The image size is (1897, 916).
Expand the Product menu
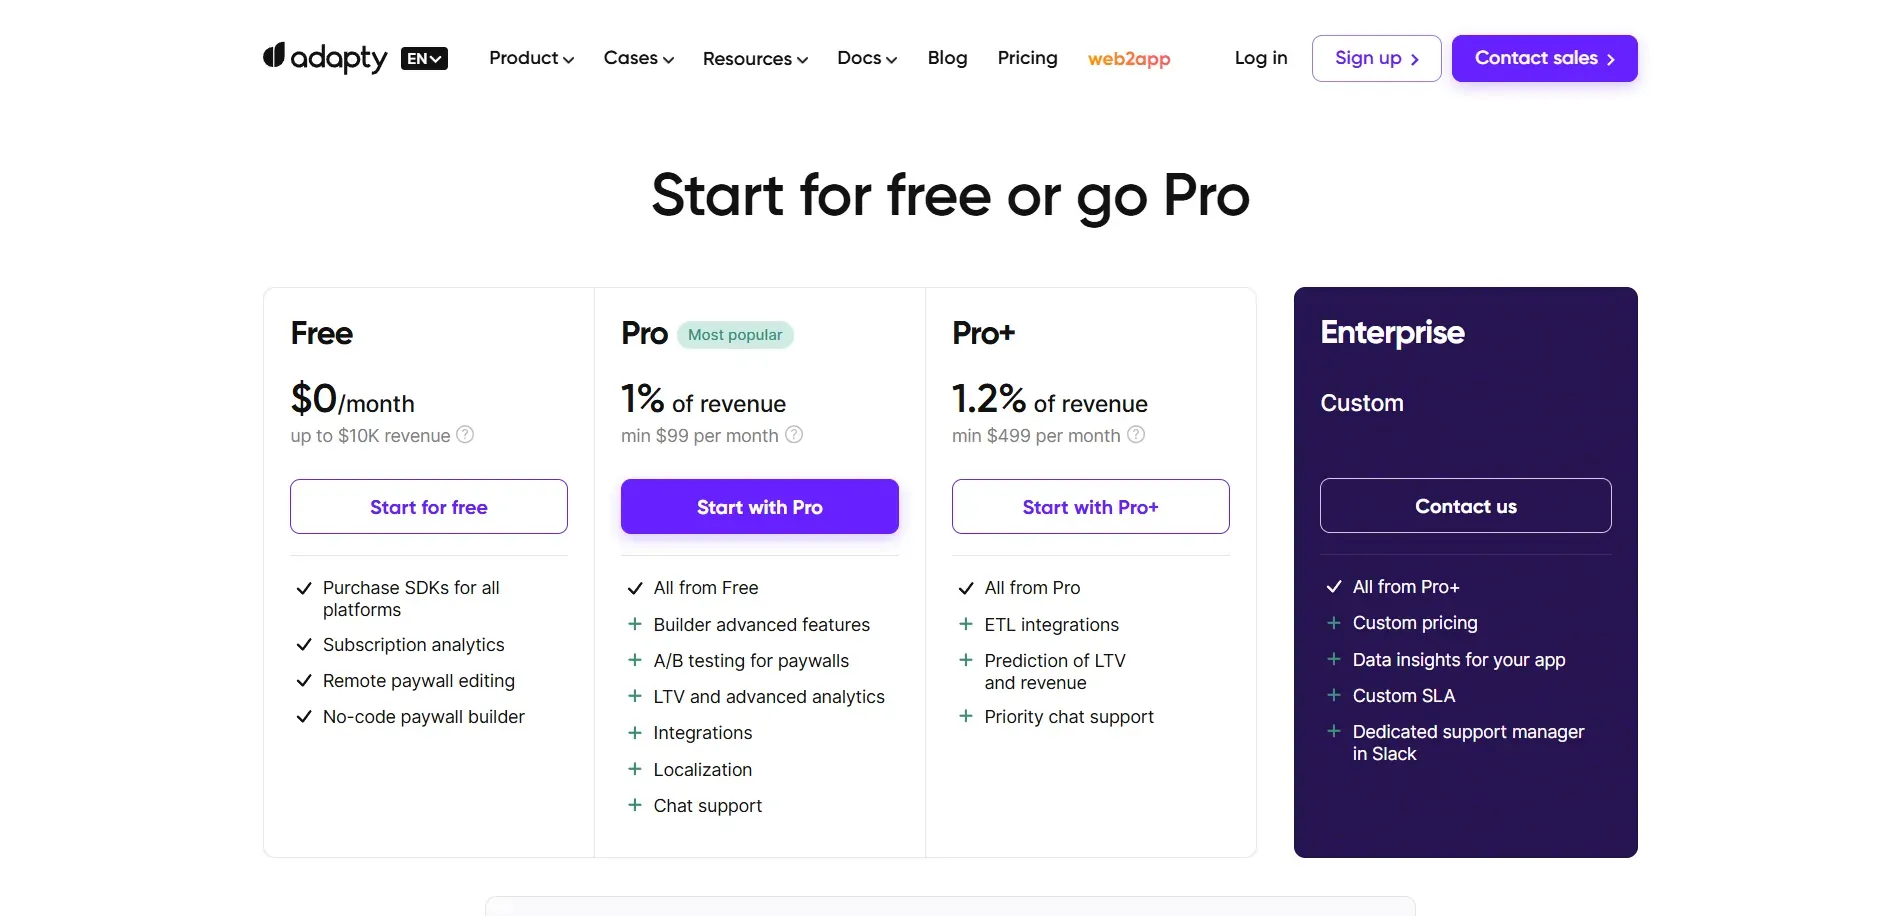(531, 58)
